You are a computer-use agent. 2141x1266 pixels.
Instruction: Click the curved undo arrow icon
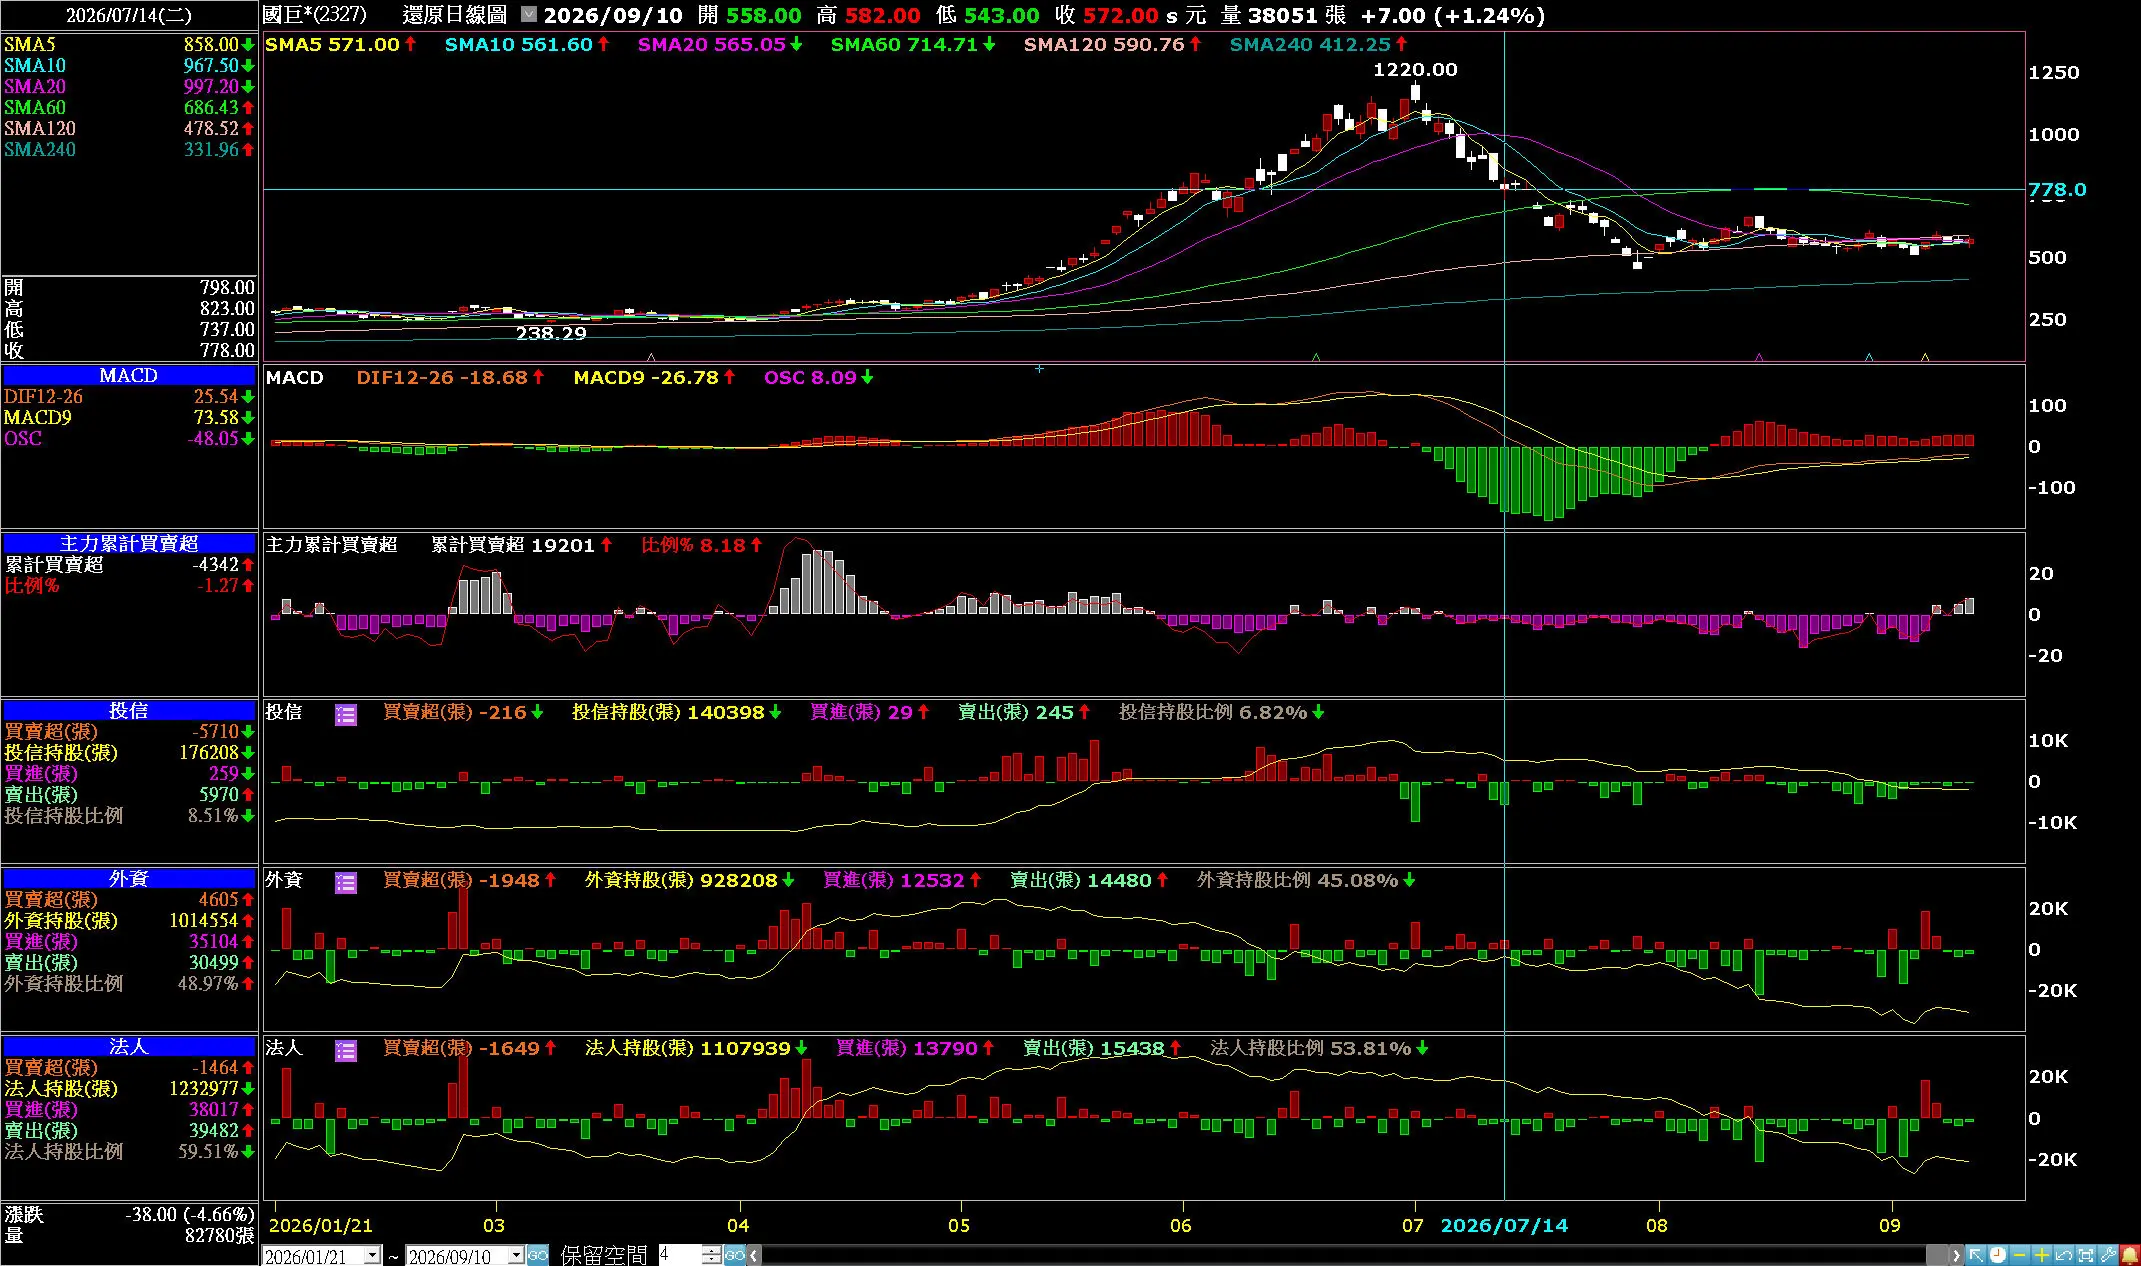point(2064,1254)
